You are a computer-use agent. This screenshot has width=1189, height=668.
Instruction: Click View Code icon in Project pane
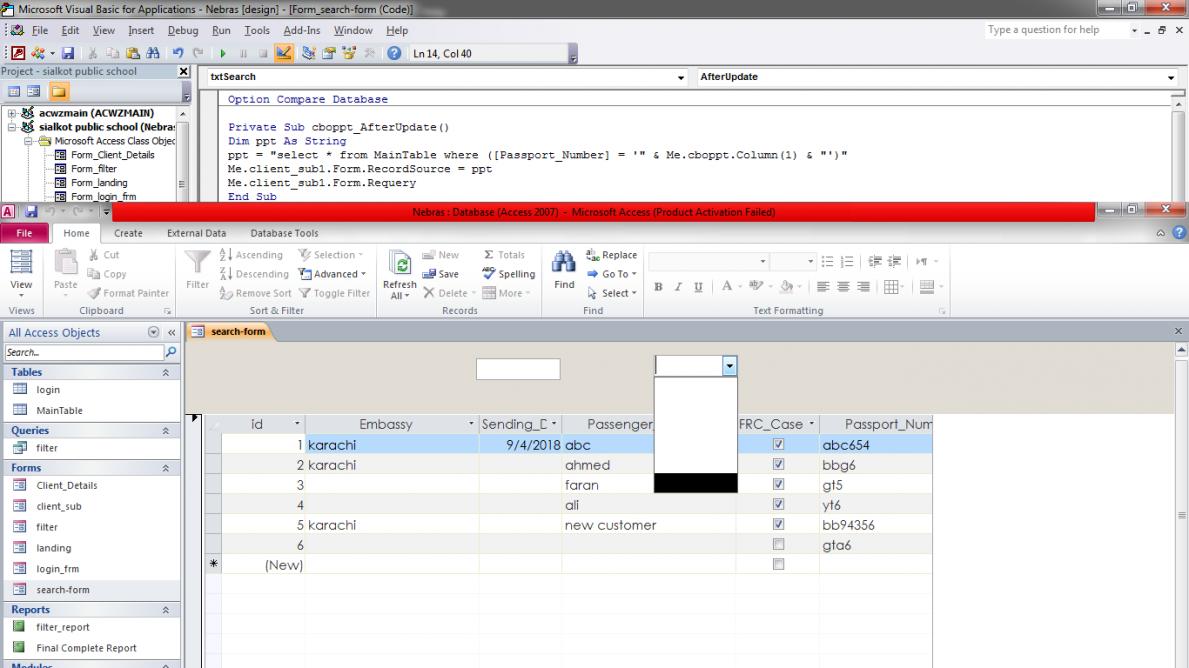pos(14,92)
